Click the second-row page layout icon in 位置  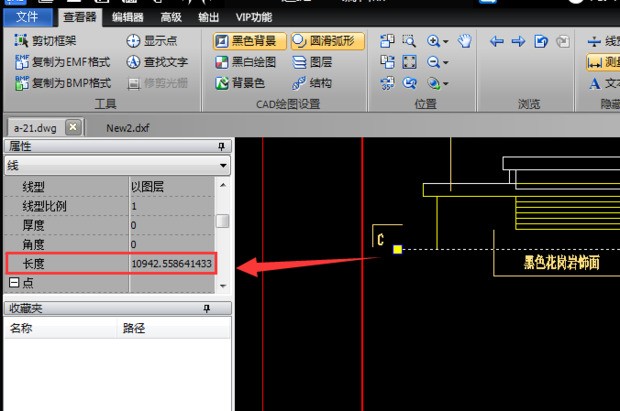coord(387,62)
